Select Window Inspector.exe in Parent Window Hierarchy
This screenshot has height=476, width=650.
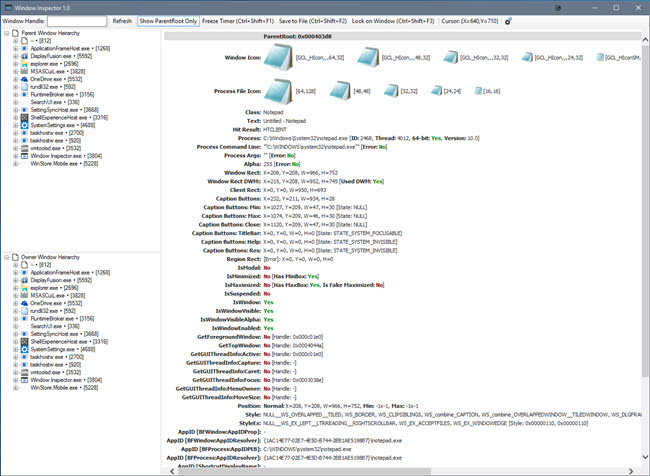pyautogui.click(x=65, y=156)
